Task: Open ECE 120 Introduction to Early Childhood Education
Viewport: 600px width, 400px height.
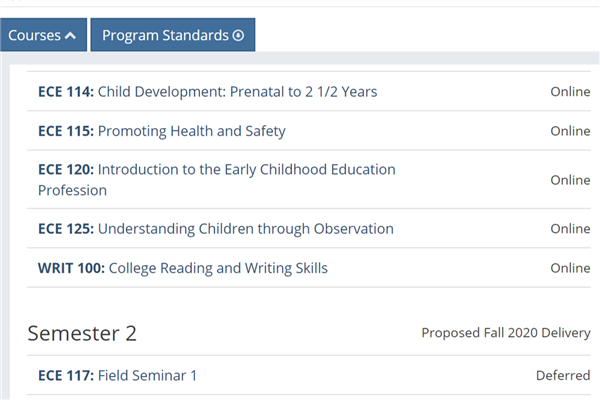Action: (217, 180)
